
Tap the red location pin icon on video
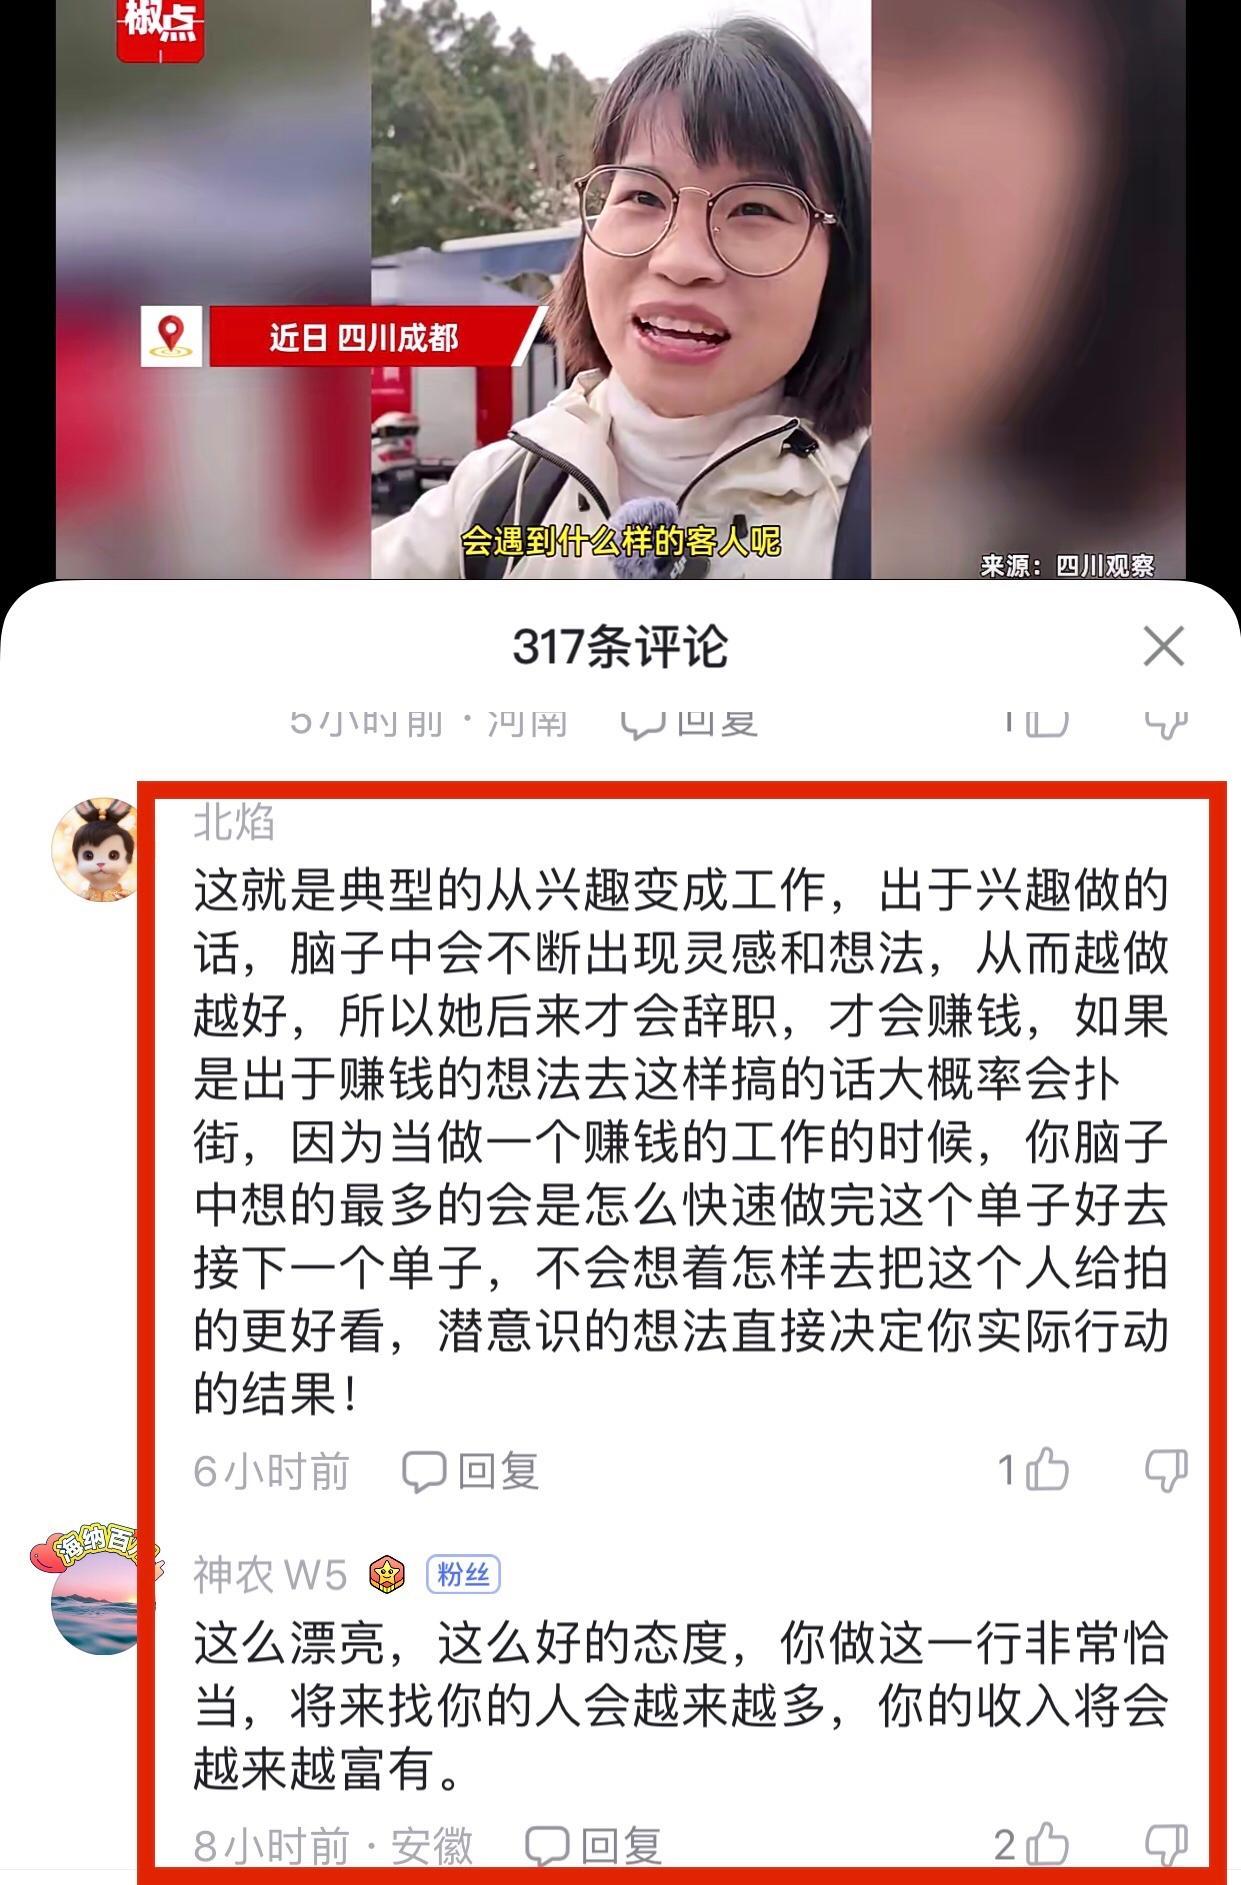coord(171,336)
